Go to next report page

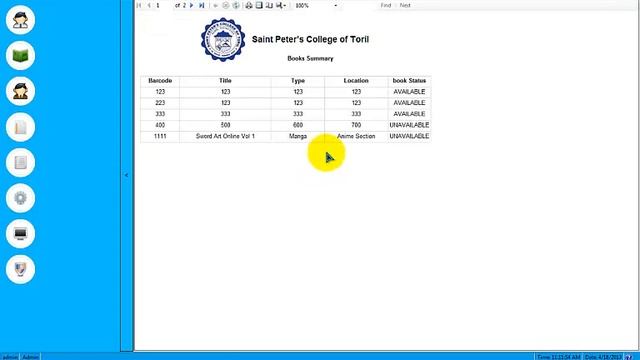point(191,5)
